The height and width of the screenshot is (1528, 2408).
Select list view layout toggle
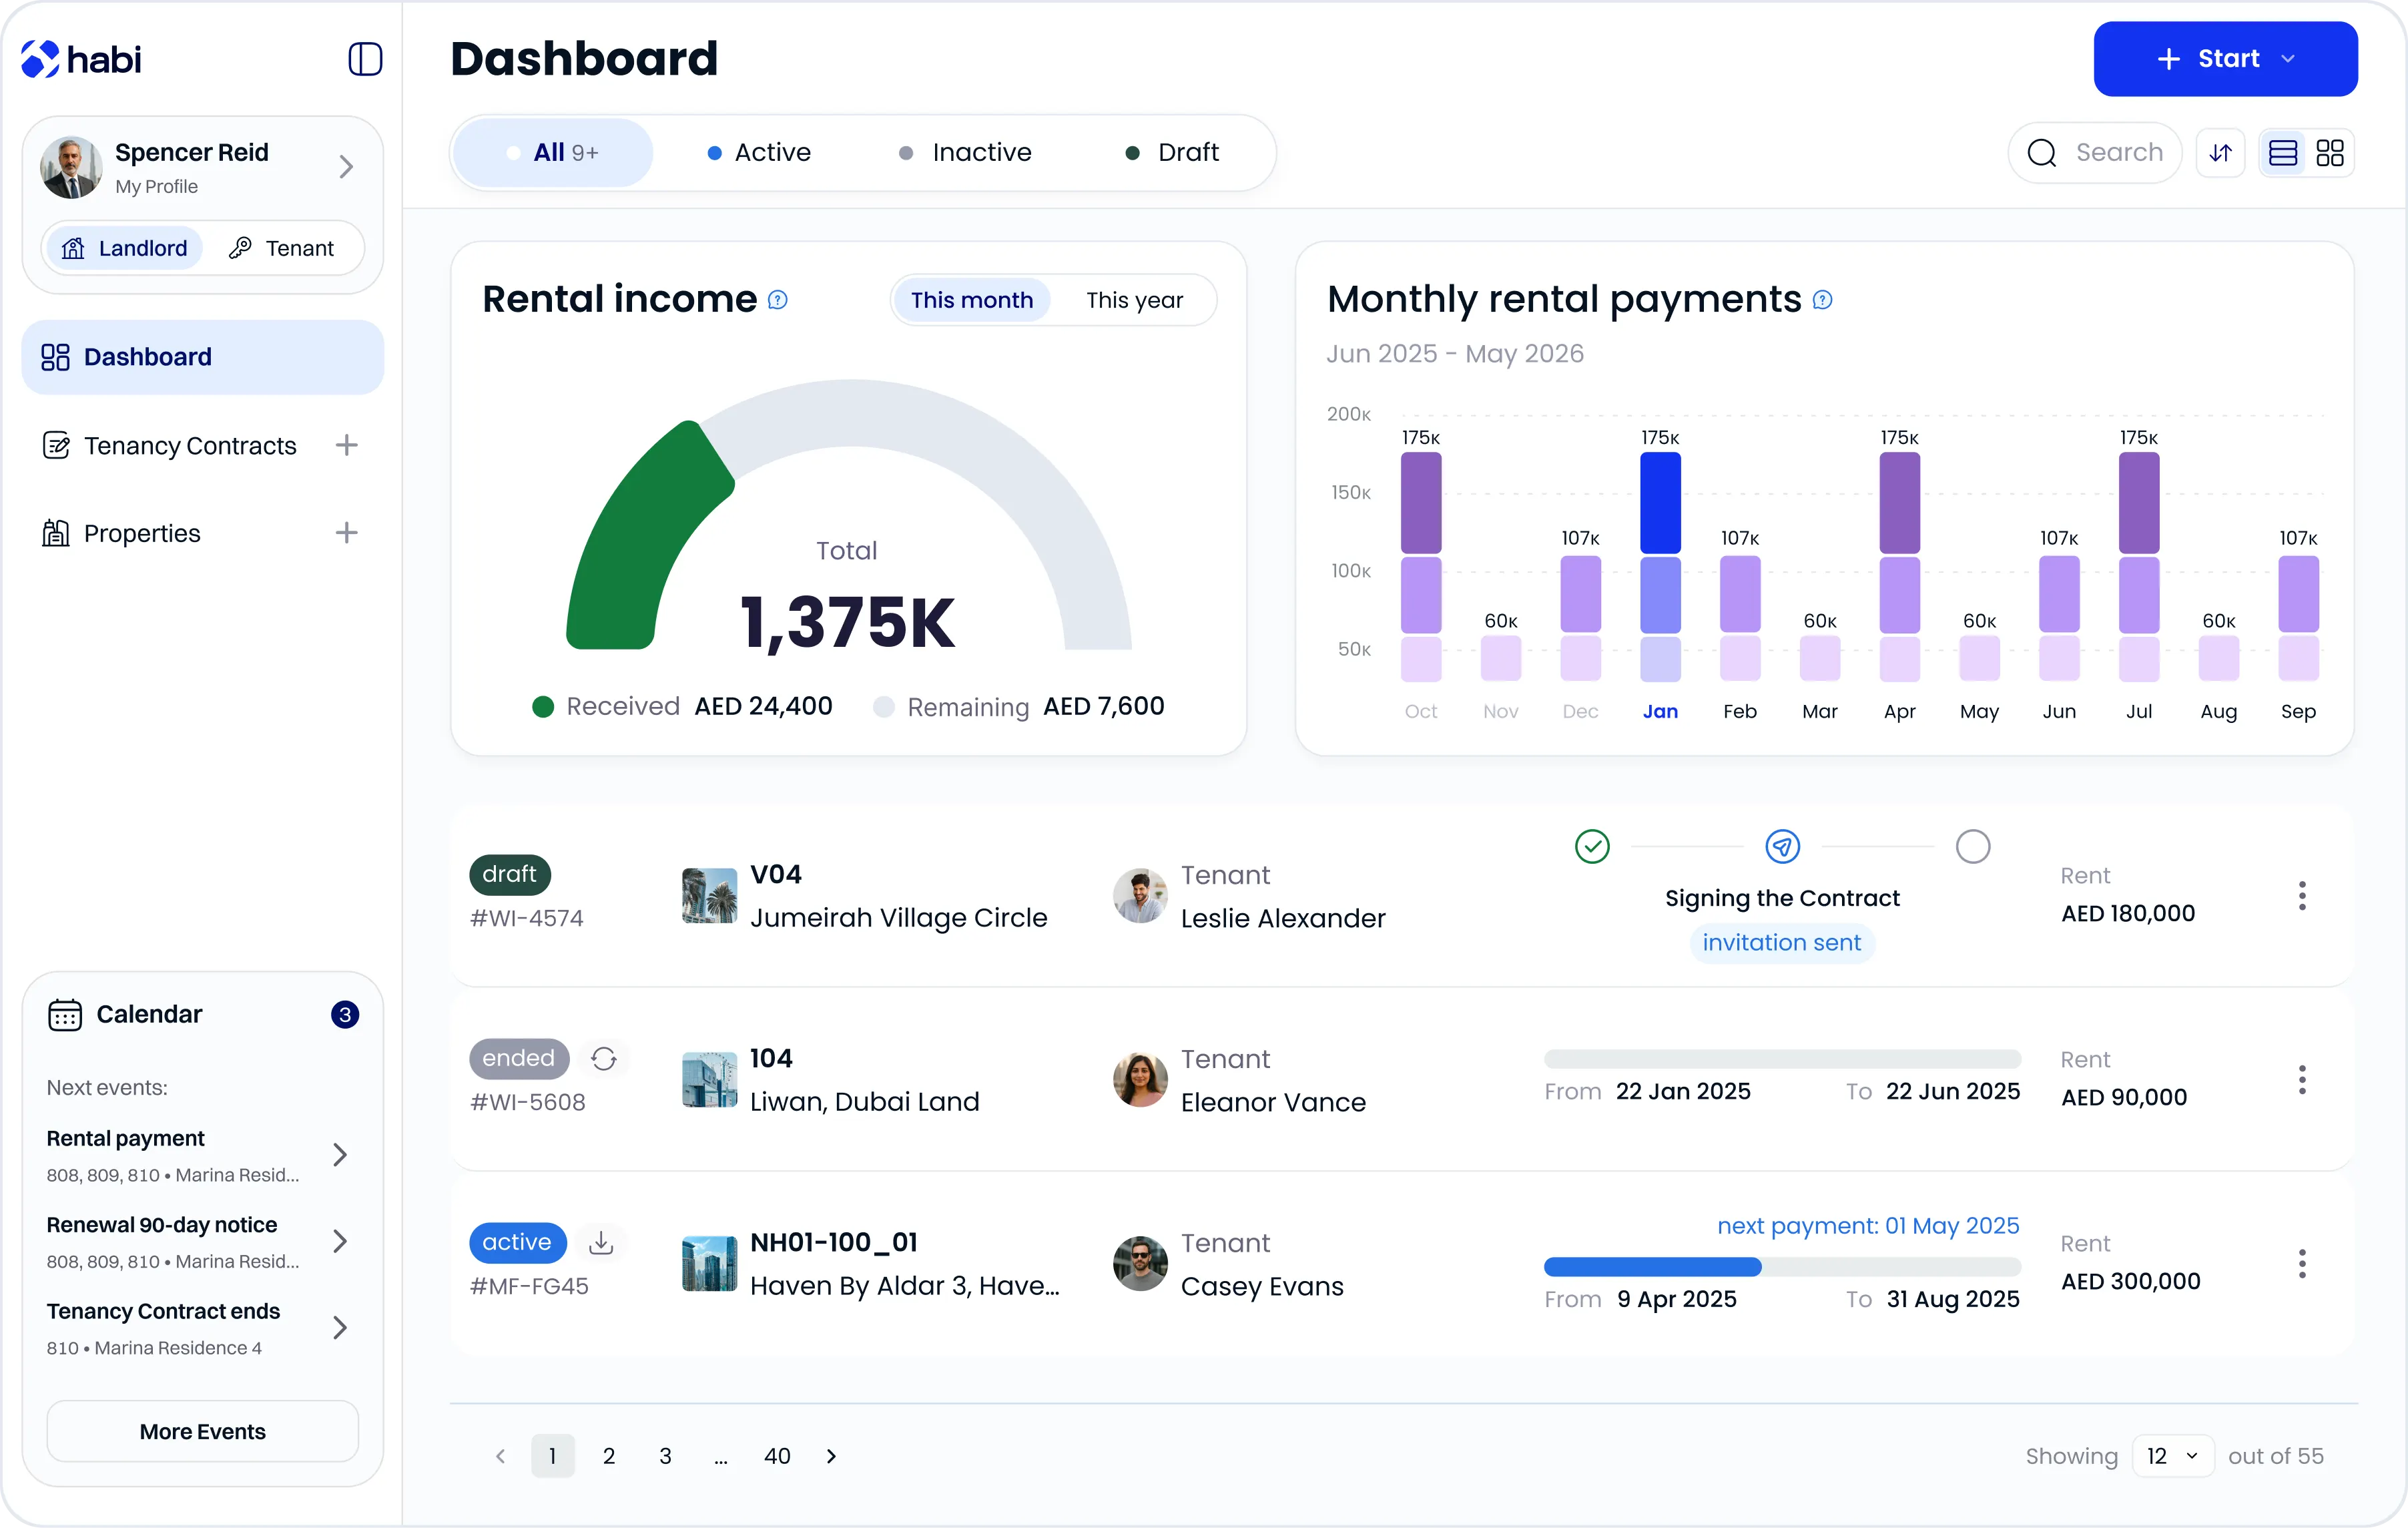pos(2283,153)
